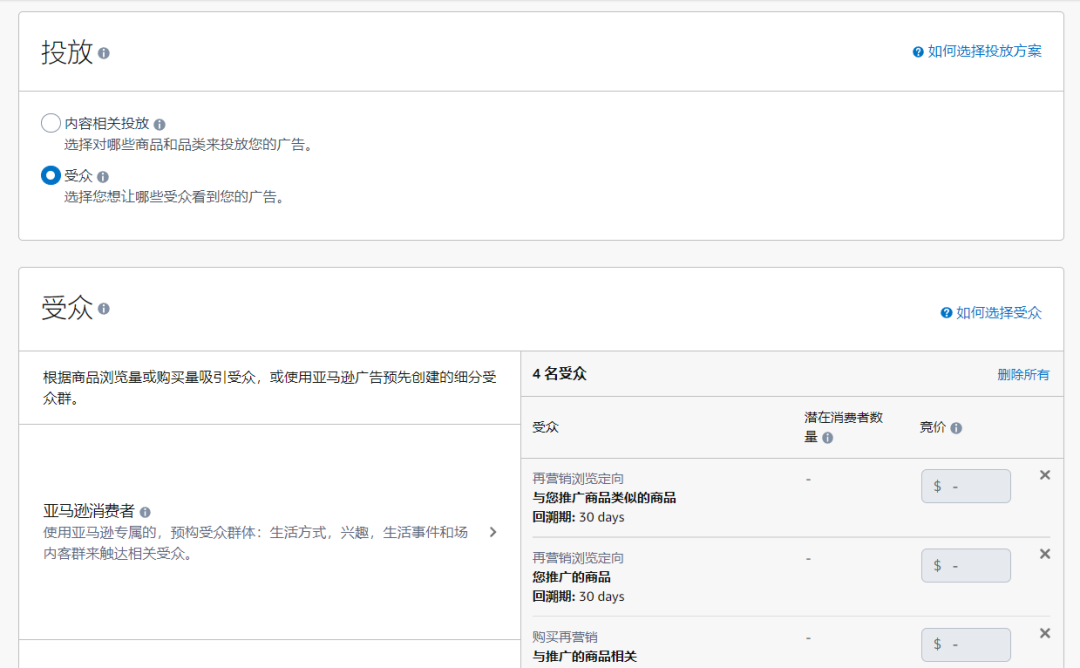Click the question mark icon by 如何选择受众

click(x=946, y=313)
